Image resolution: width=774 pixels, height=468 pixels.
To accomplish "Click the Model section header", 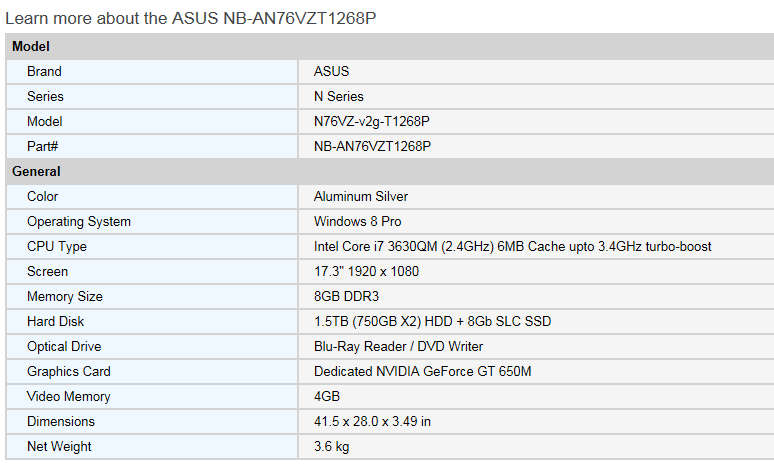I will (x=390, y=46).
